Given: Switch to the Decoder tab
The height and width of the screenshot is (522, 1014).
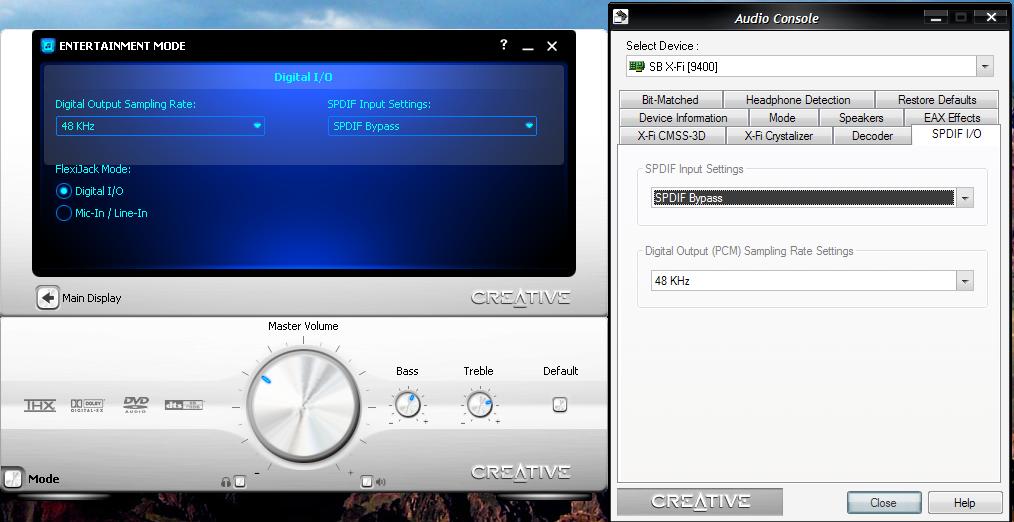Looking at the screenshot, I should 872,136.
